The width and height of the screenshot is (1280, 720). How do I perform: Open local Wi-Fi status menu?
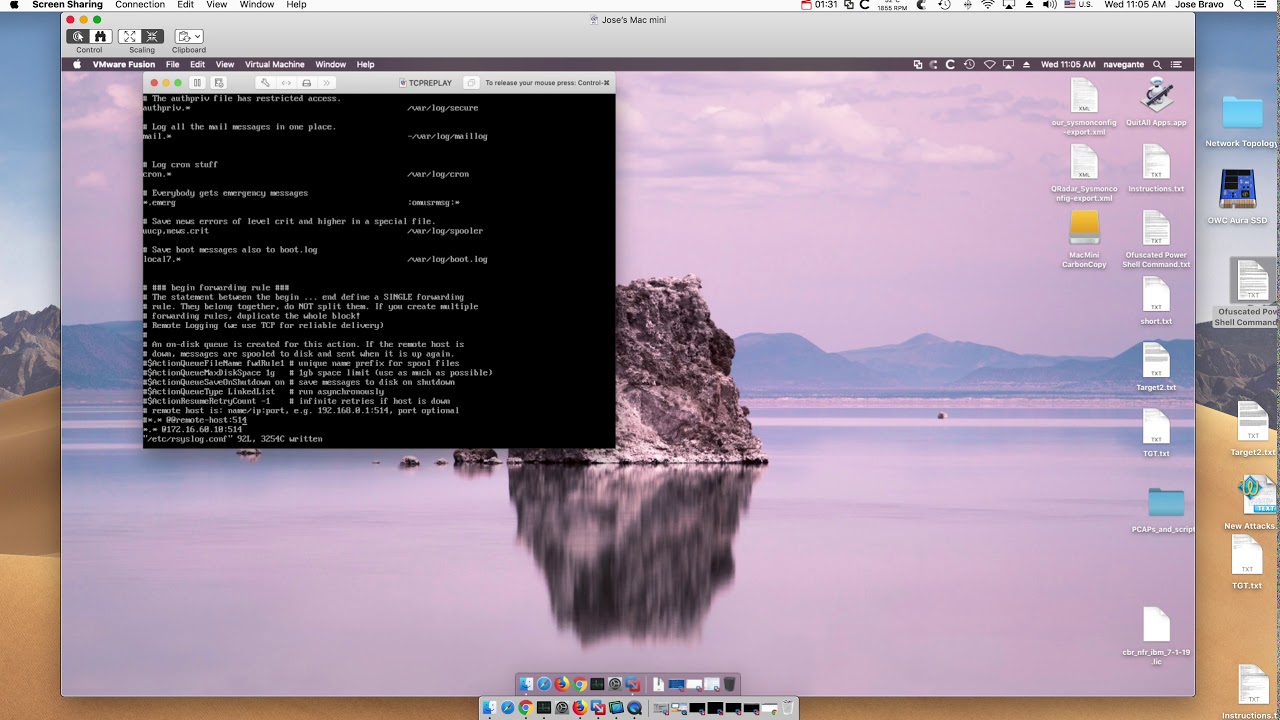[x=988, y=5]
